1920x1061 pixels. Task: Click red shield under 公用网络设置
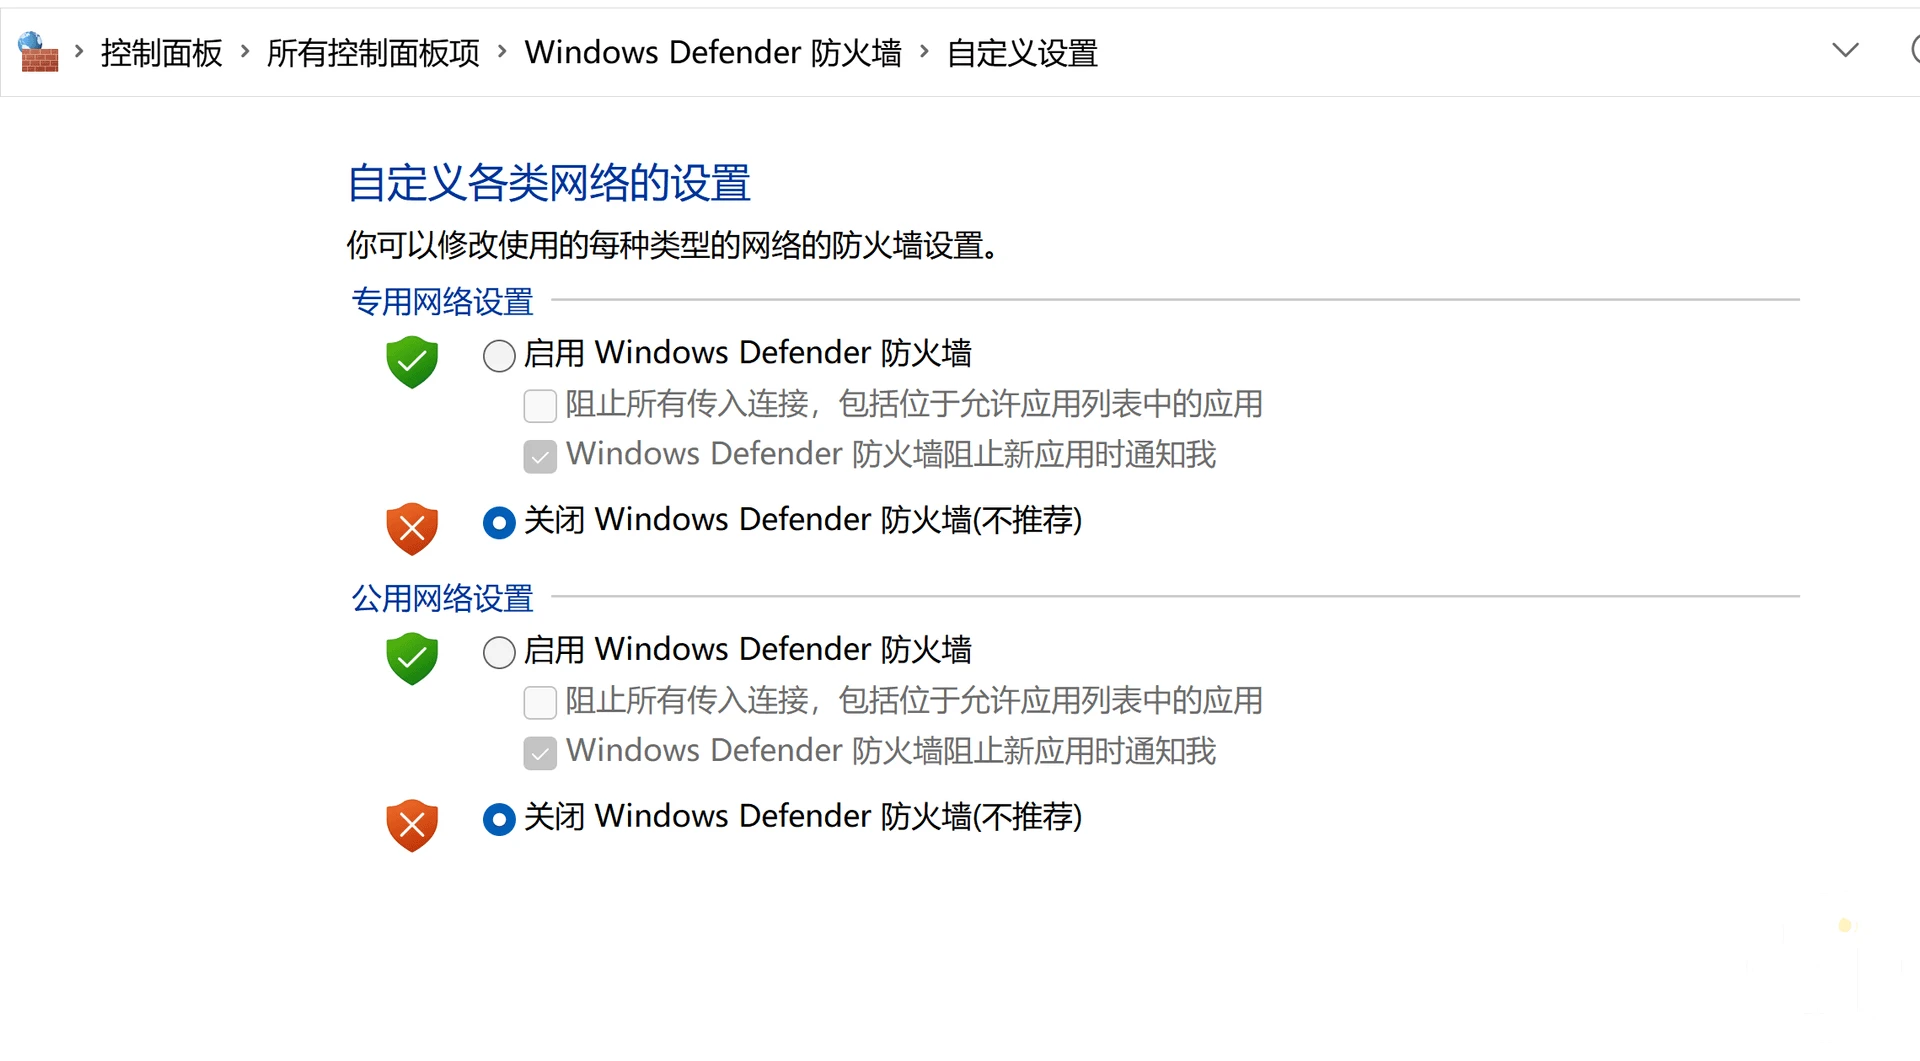[x=412, y=826]
